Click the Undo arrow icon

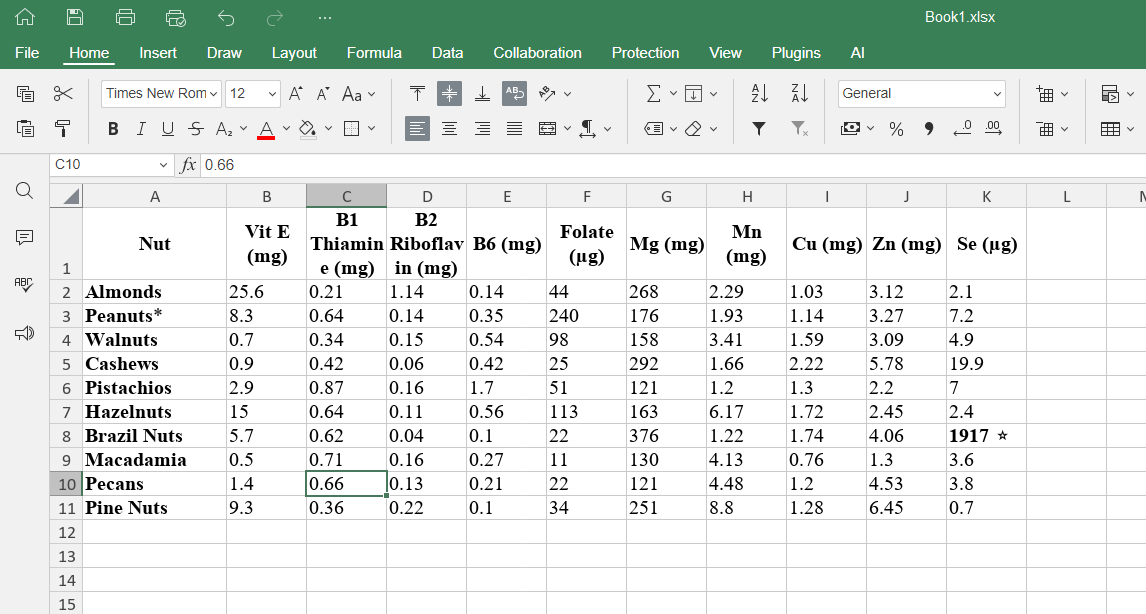226,17
